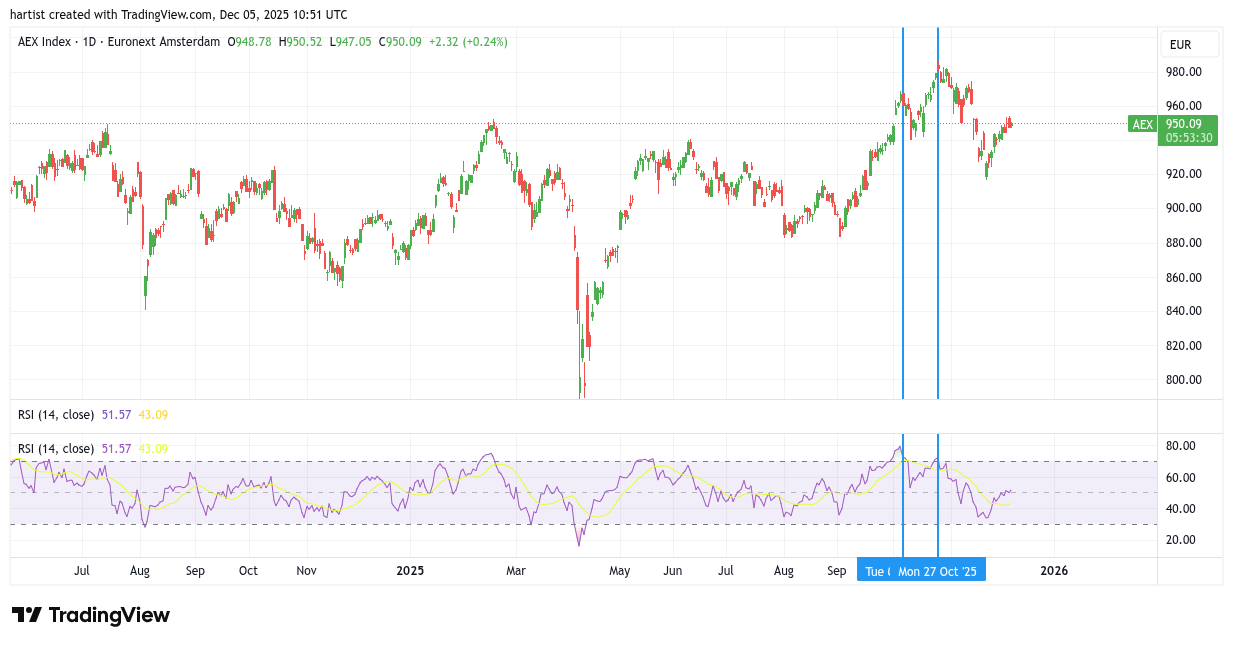Select the right blue vertical line on RSI pane
Screen dimensions: 1233x645
[x=938, y=500]
